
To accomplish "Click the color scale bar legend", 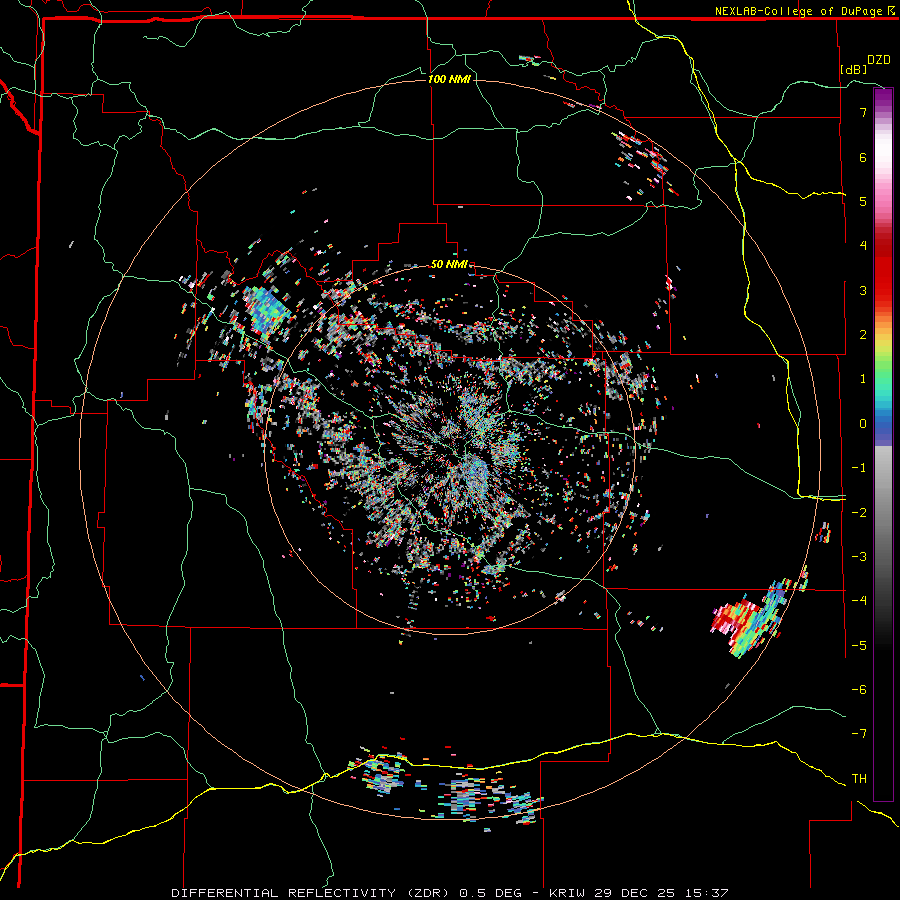I will click(x=883, y=444).
